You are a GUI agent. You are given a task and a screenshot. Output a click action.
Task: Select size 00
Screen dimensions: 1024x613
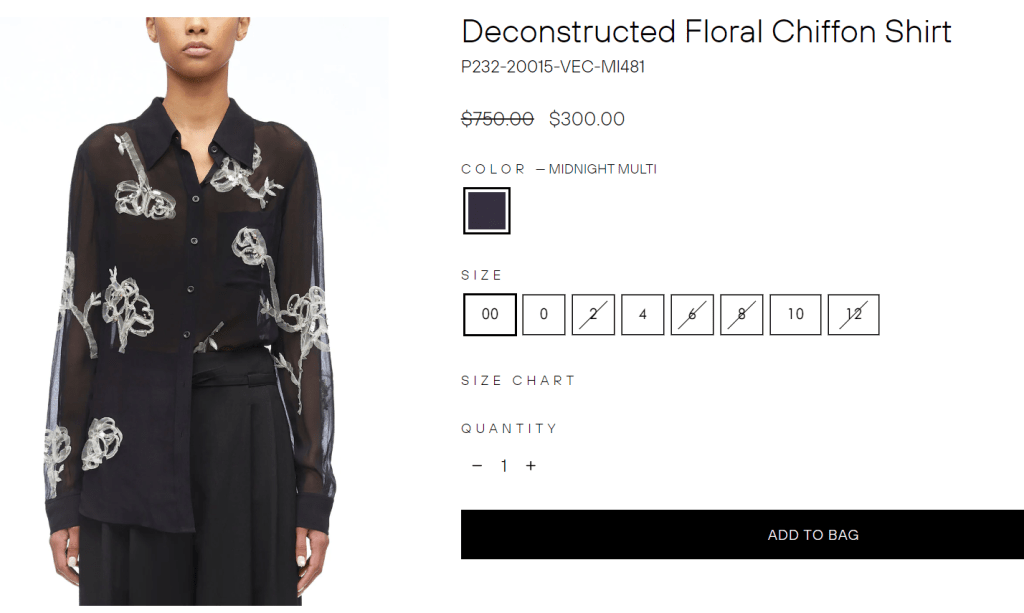click(x=490, y=314)
